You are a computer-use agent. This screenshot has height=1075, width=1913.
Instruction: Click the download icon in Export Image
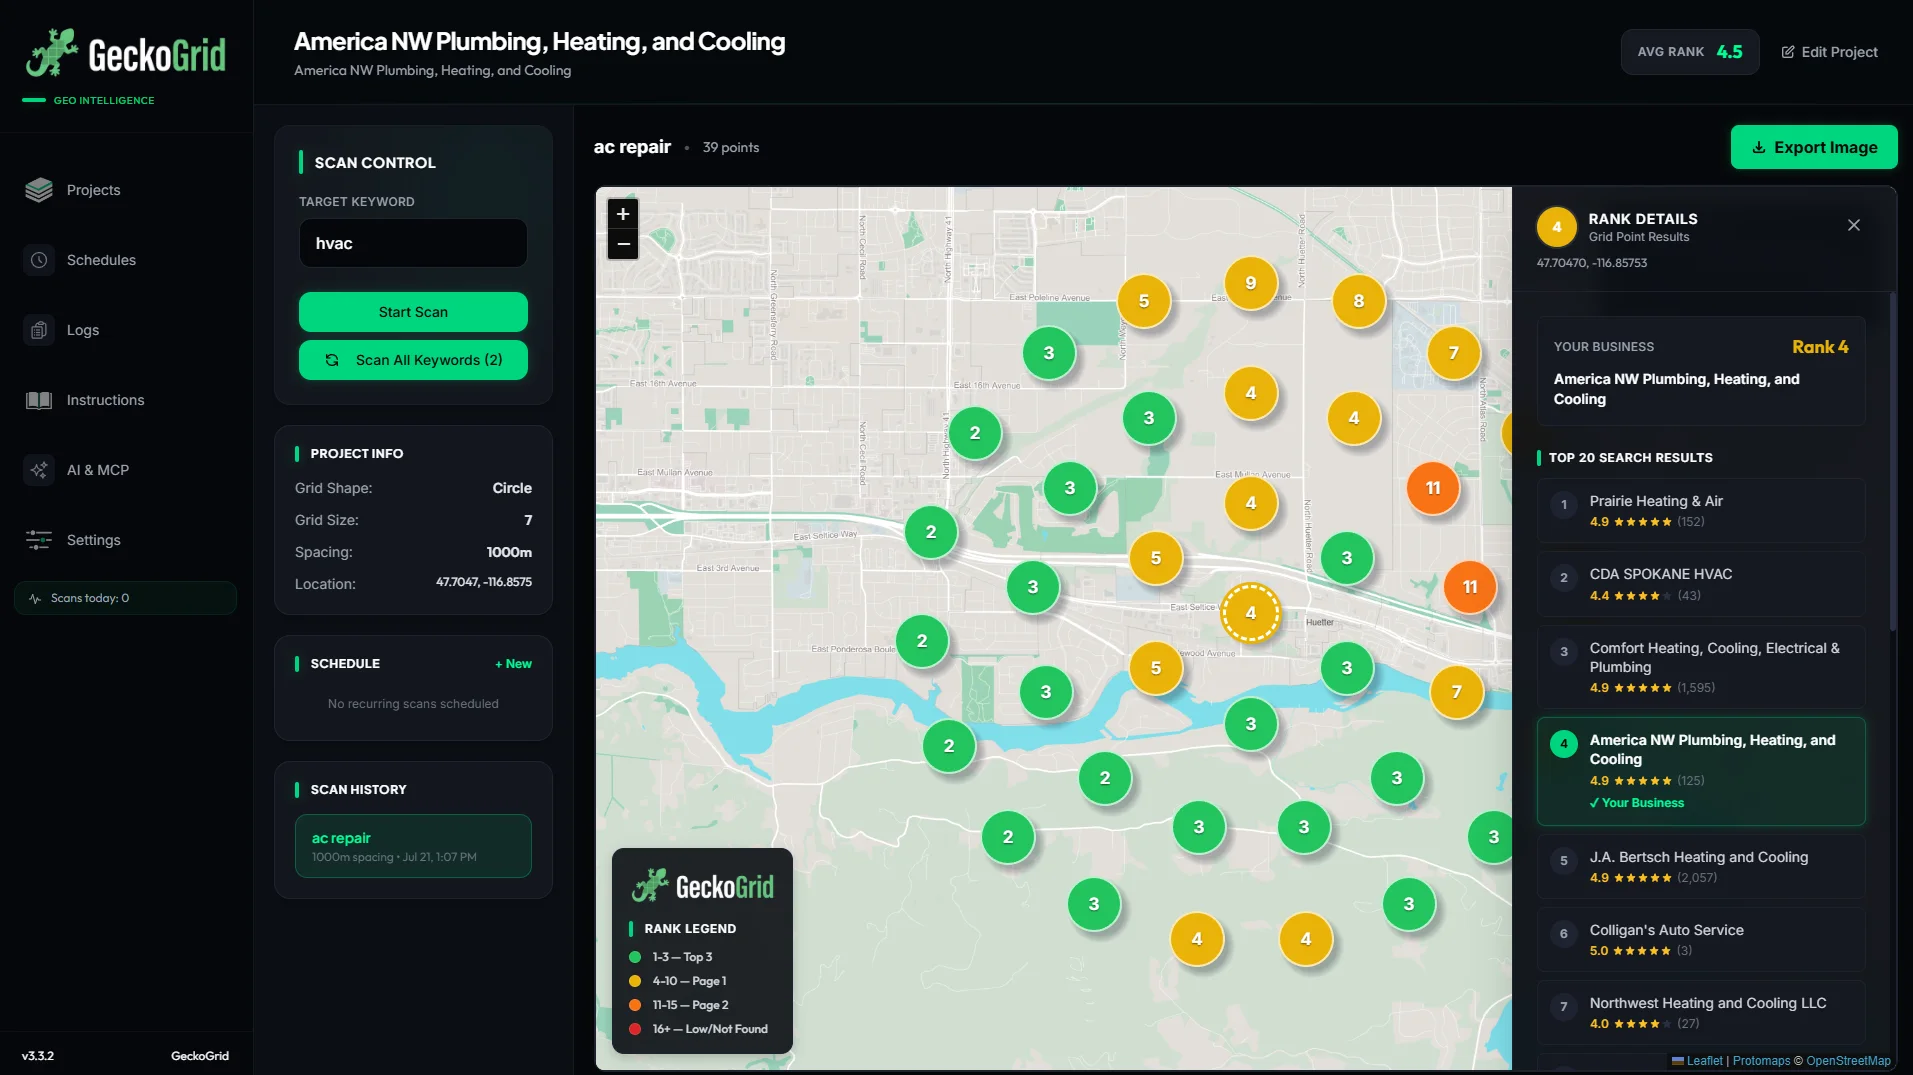1759,147
